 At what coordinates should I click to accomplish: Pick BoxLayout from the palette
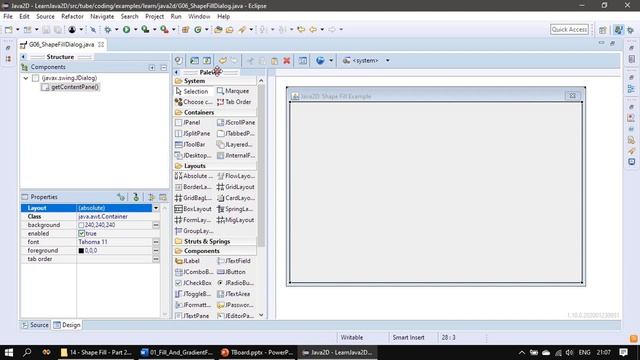[x=193, y=209]
